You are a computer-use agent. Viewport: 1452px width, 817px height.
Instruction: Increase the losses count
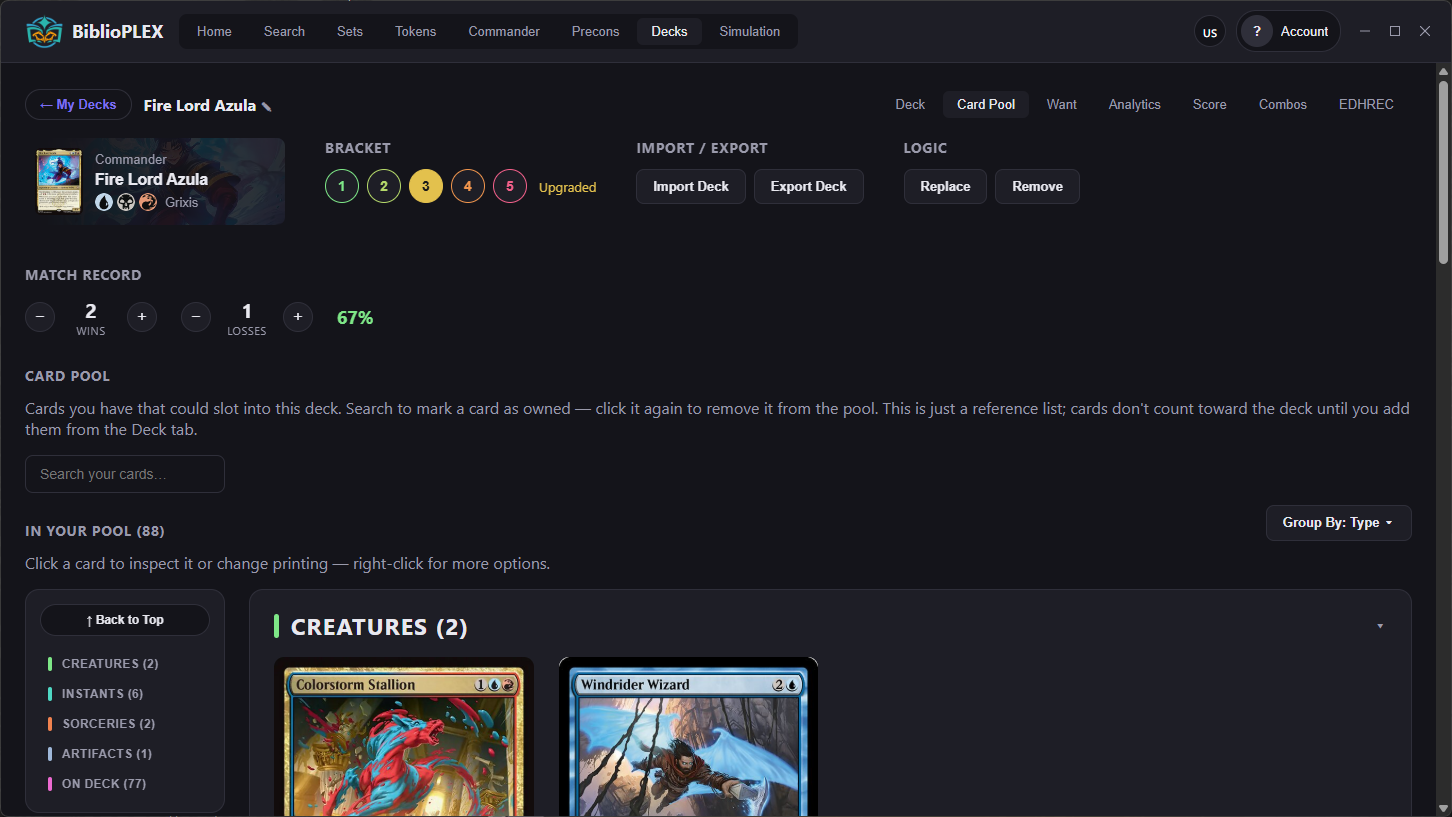click(298, 317)
